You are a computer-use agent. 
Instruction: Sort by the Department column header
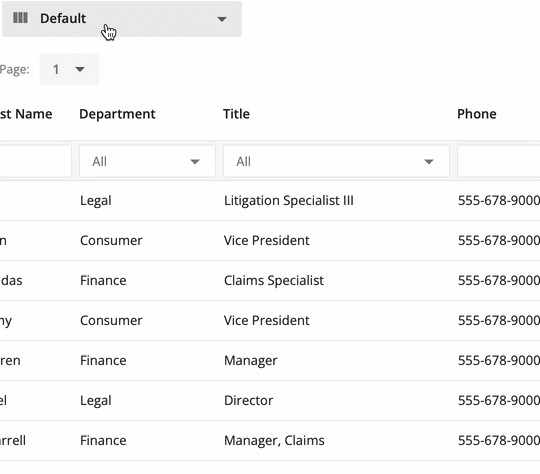(x=117, y=114)
